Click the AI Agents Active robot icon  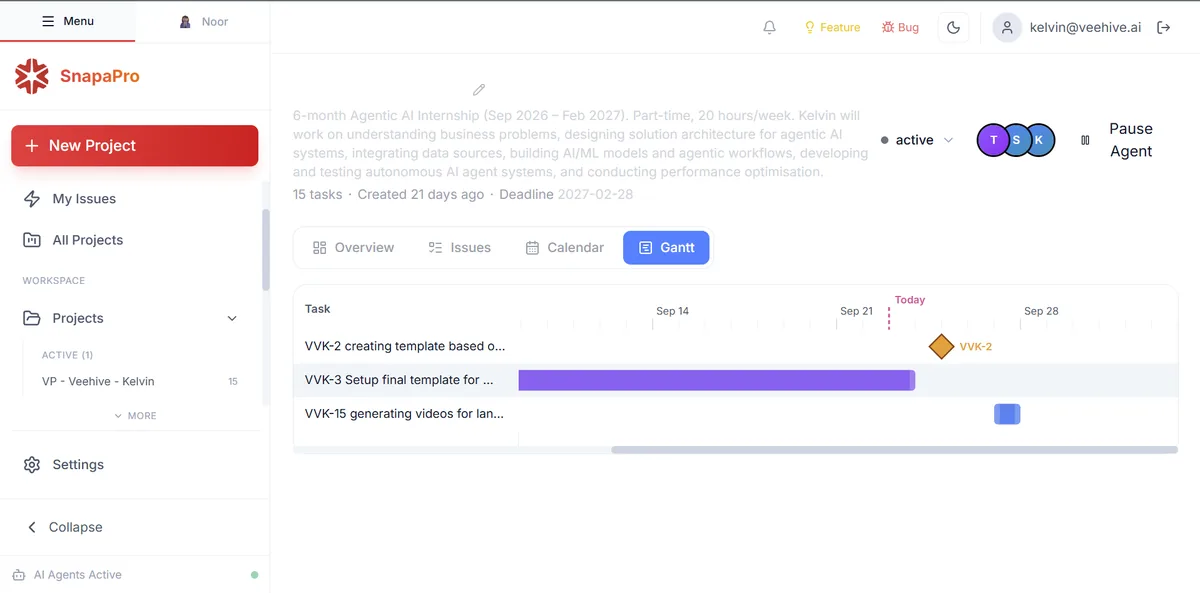click(x=18, y=575)
